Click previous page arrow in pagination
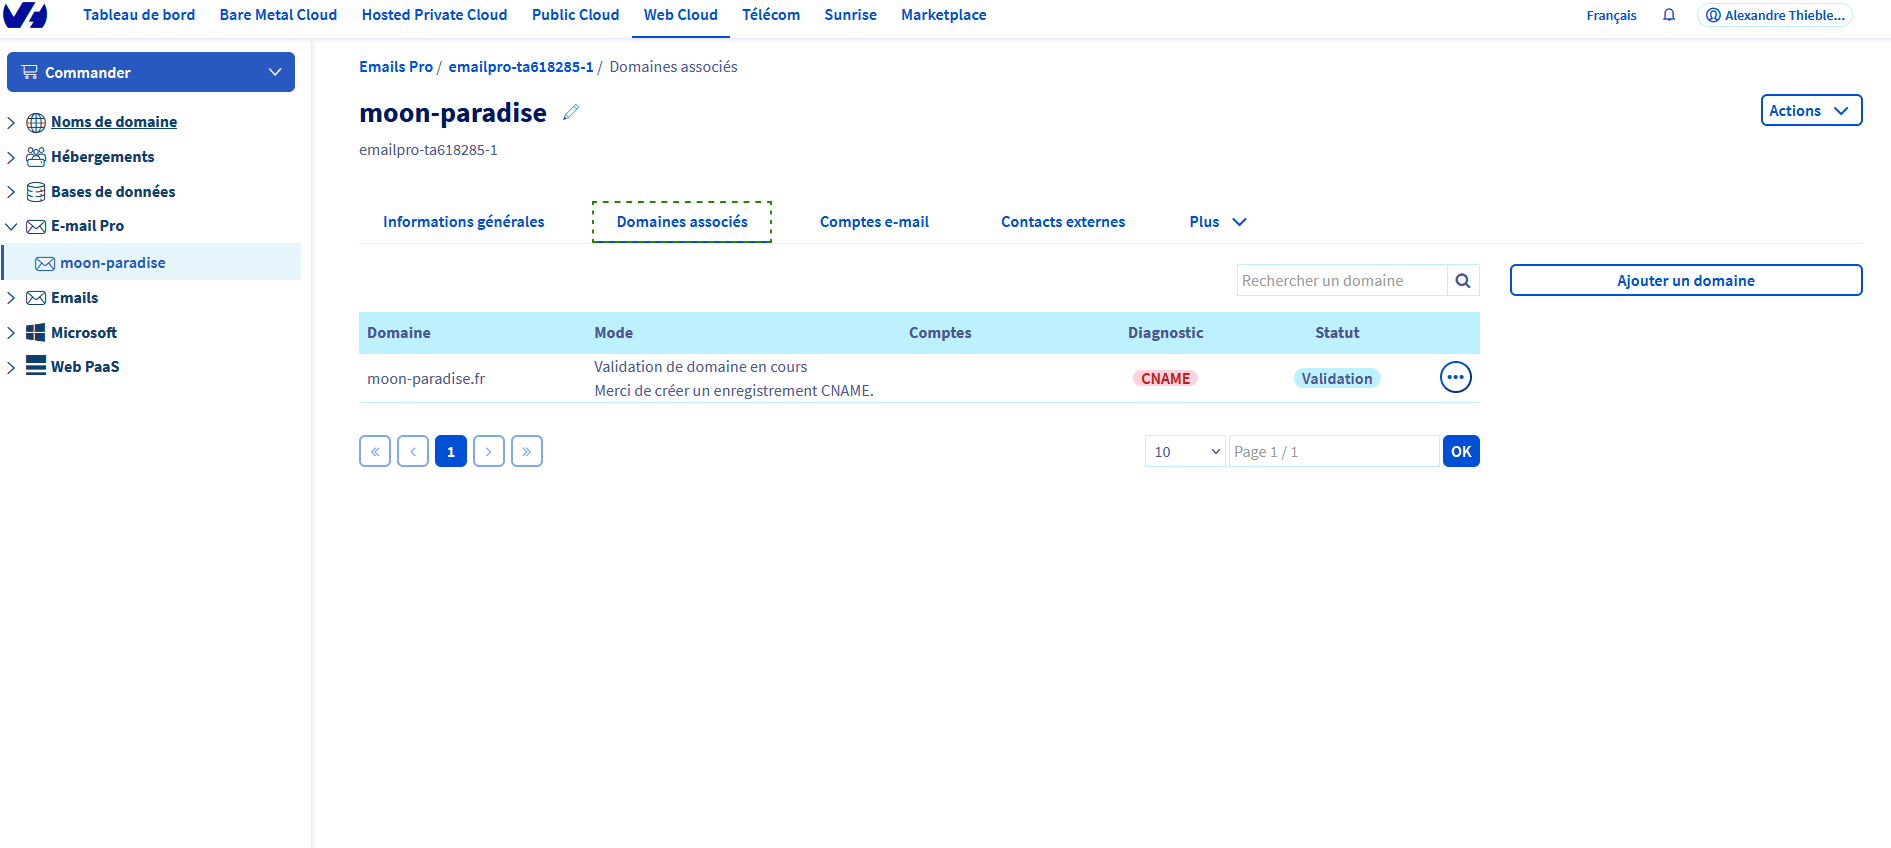Screen dimensions: 1891x848 [x=413, y=452]
